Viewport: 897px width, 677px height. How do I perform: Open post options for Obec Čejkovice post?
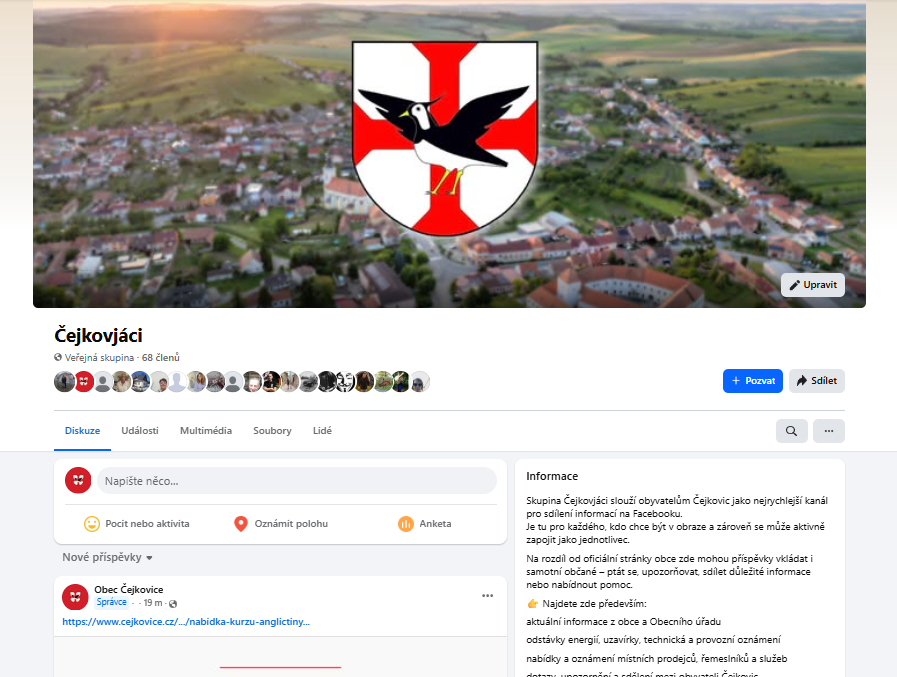[x=487, y=596]
